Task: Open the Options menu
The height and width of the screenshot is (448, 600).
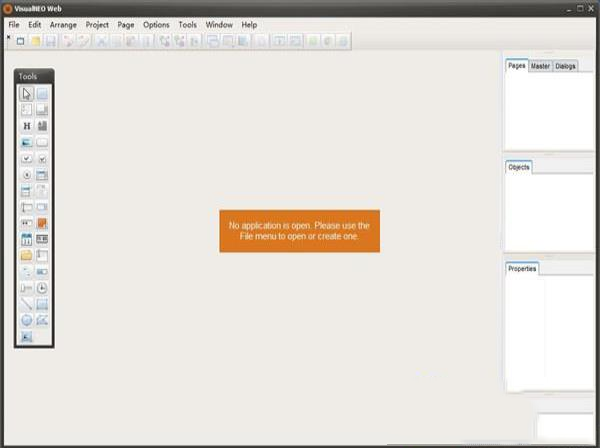Action: click(x=156, y=24)
